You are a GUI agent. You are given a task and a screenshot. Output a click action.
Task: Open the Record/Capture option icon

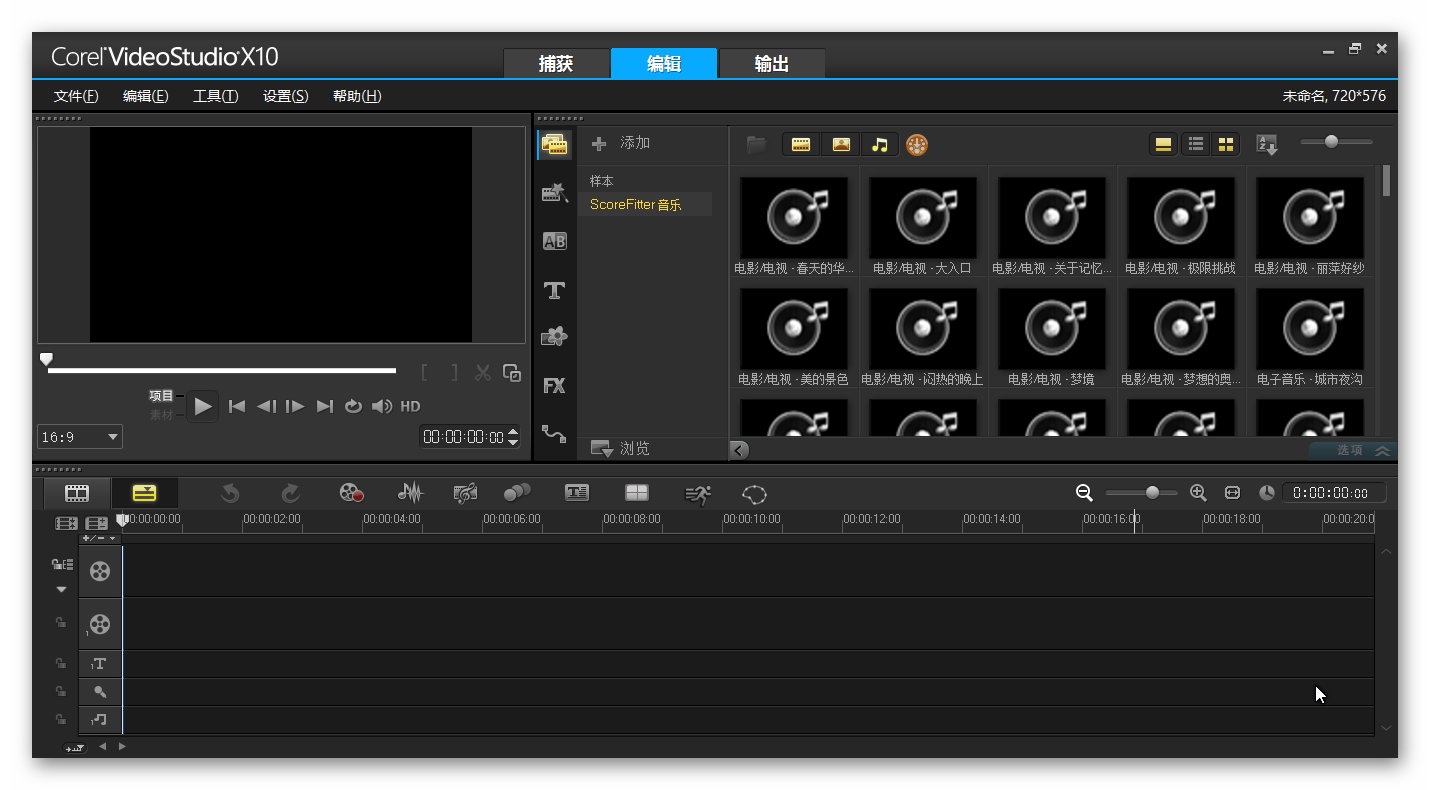point(351,493)
